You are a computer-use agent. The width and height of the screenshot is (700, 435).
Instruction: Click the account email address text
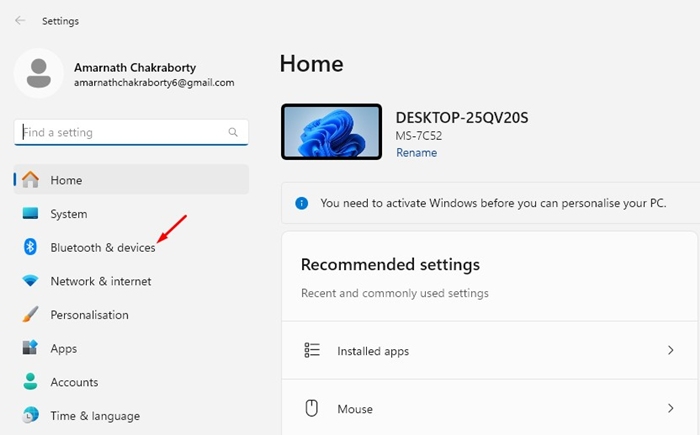pyautogui.click(x=154, y=83)
